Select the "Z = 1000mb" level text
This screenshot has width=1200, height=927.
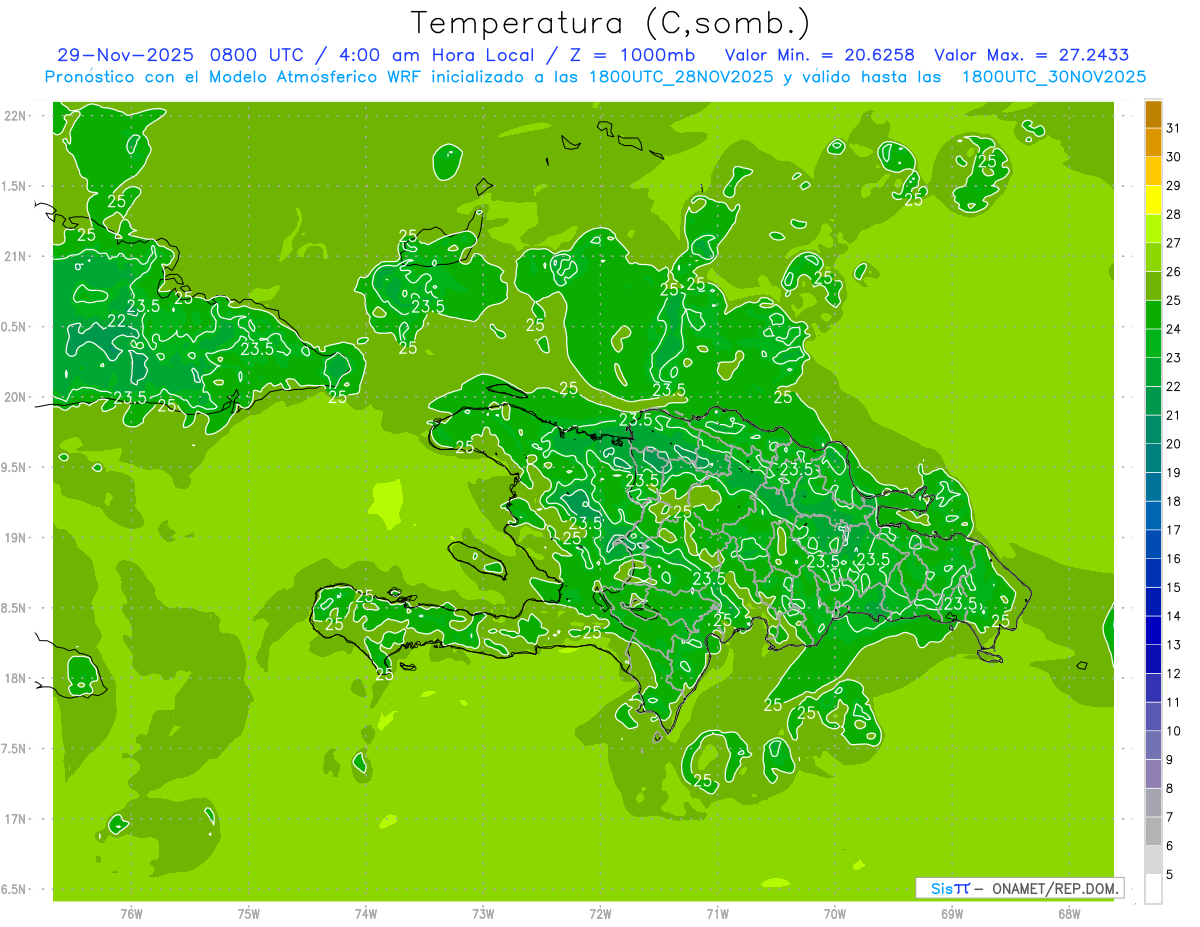pyautogui.click(x=634, y=55)
